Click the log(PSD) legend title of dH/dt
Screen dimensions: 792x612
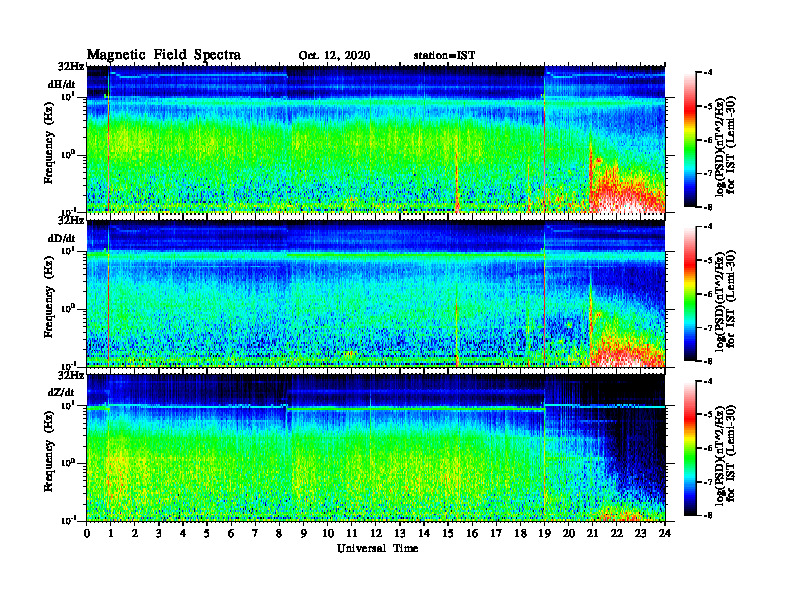(x=725, y=145)
